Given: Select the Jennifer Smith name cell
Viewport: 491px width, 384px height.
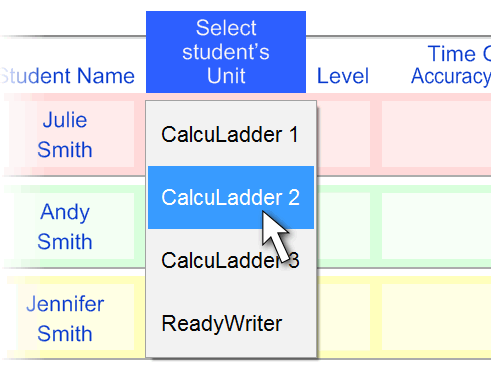Looking at the screenshot, I should click(x=65, y=318).
